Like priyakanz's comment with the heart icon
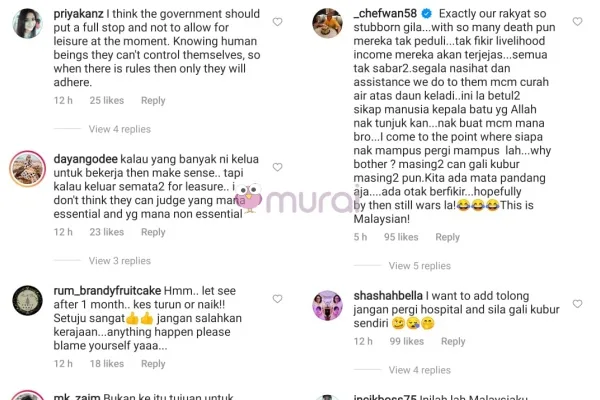600x400 pixels. click(x=277, y=22)
